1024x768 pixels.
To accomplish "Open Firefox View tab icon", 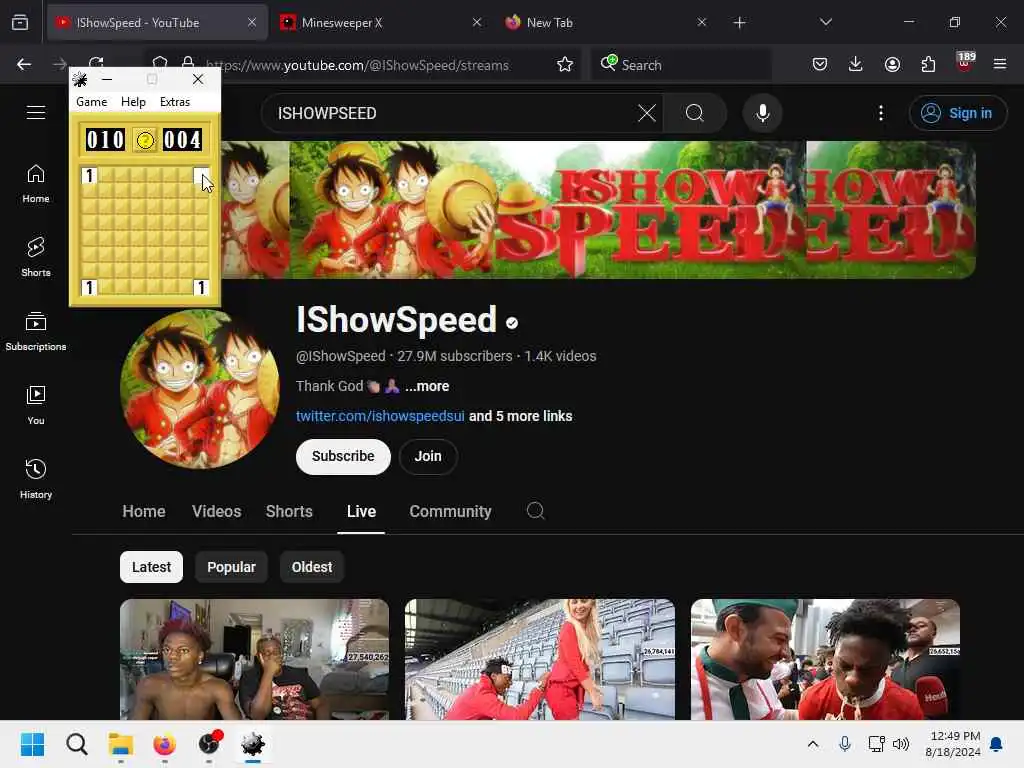I will 20,23.
